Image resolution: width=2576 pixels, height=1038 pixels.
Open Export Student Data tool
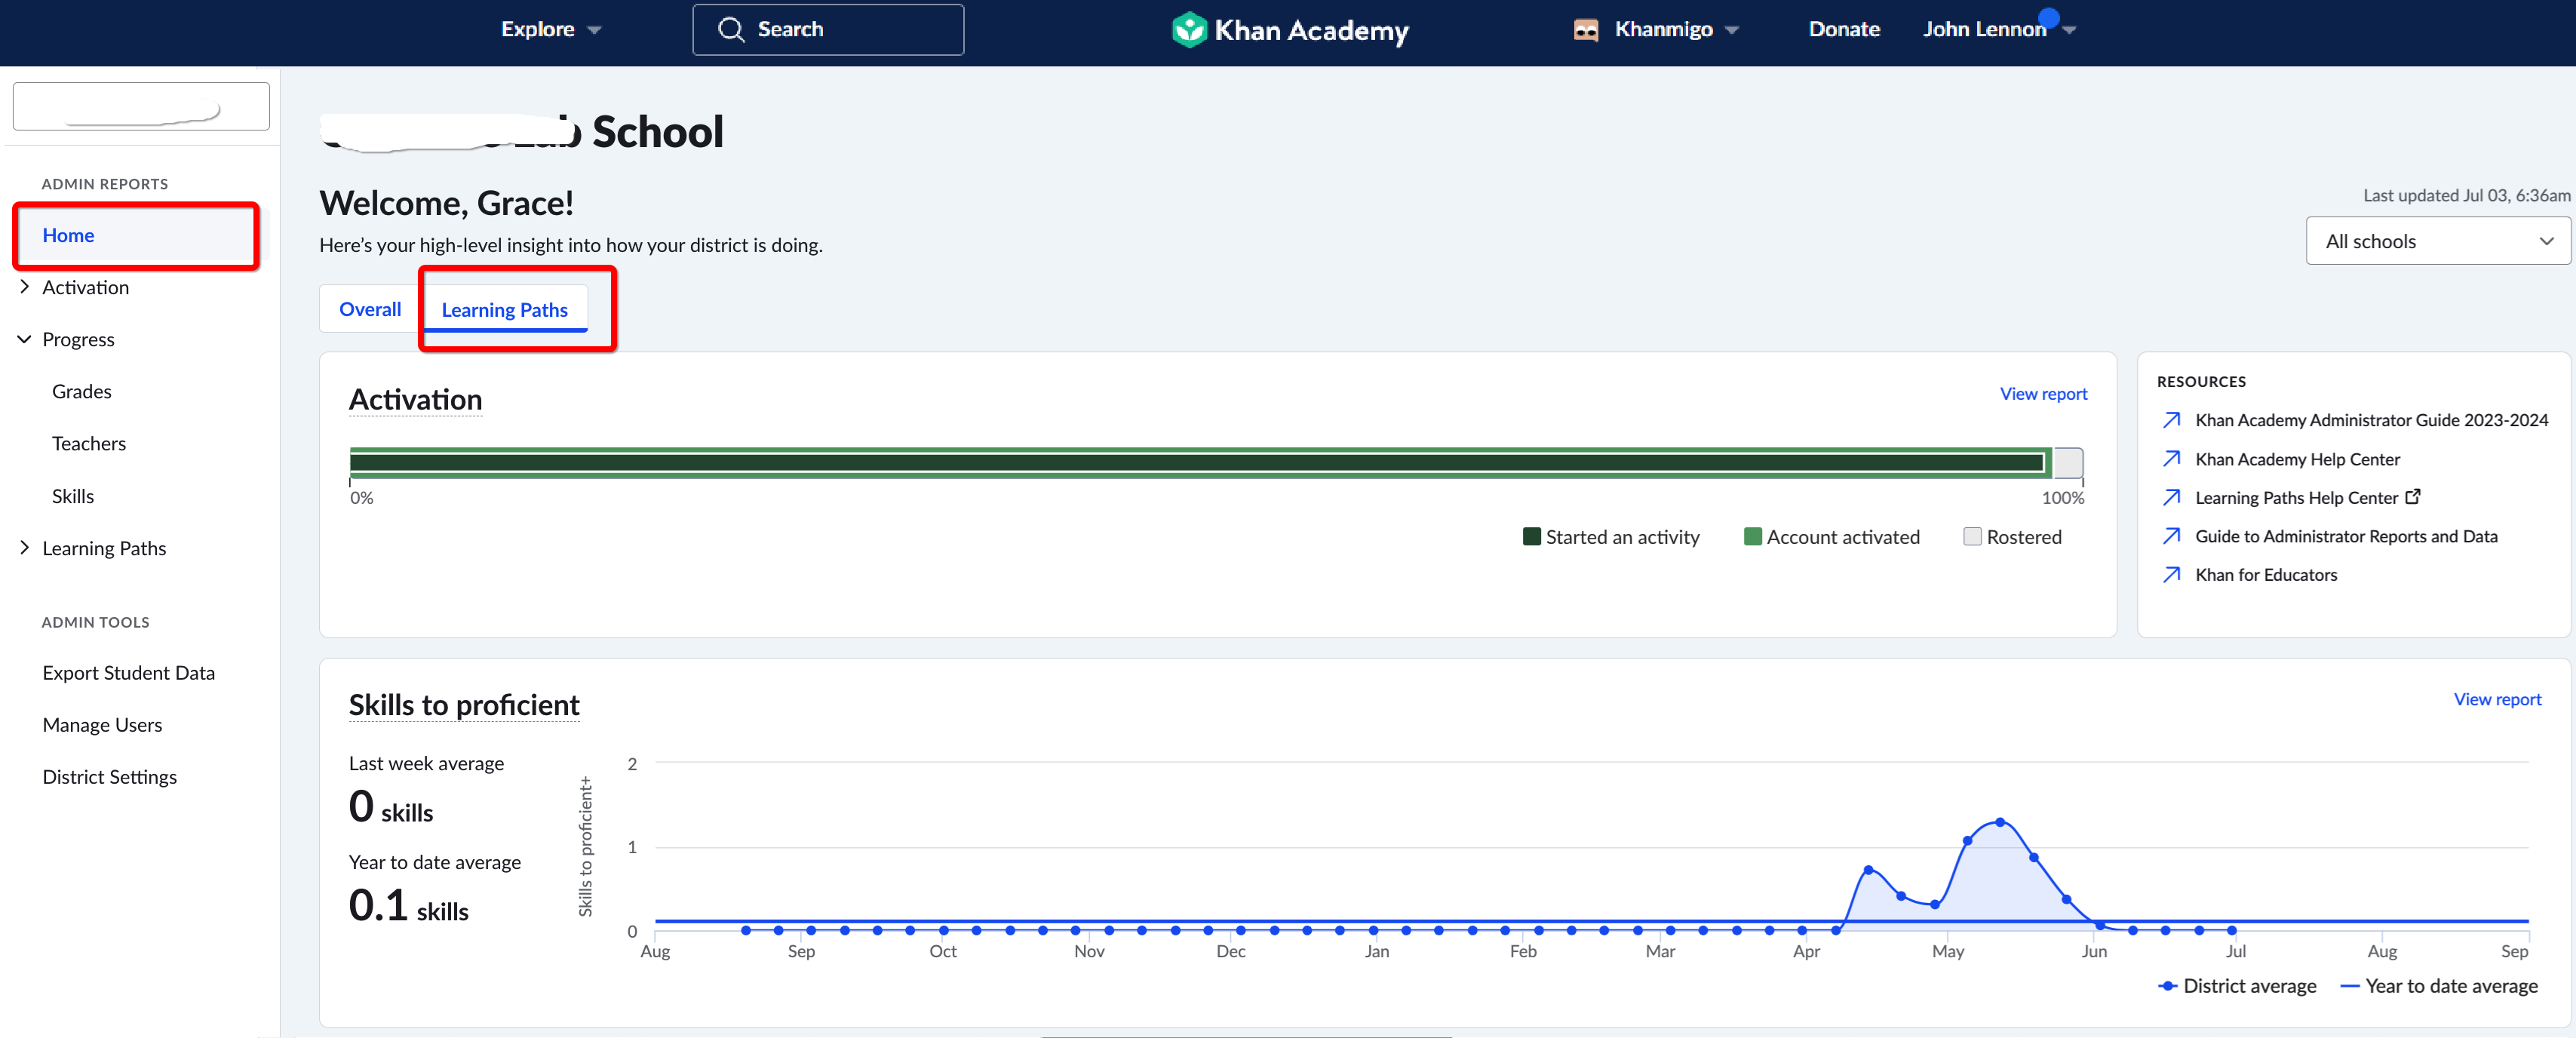click(129, 673)
